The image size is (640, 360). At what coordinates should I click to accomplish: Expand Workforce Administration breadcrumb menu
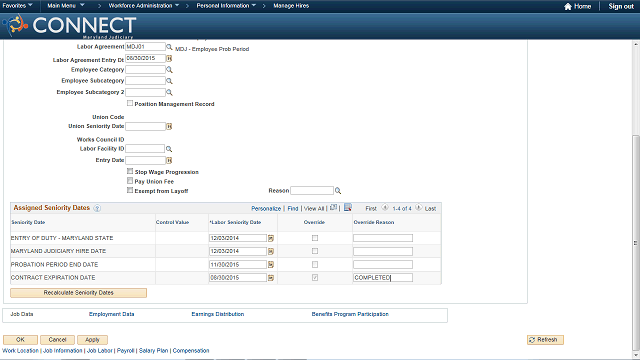point(144,6)
